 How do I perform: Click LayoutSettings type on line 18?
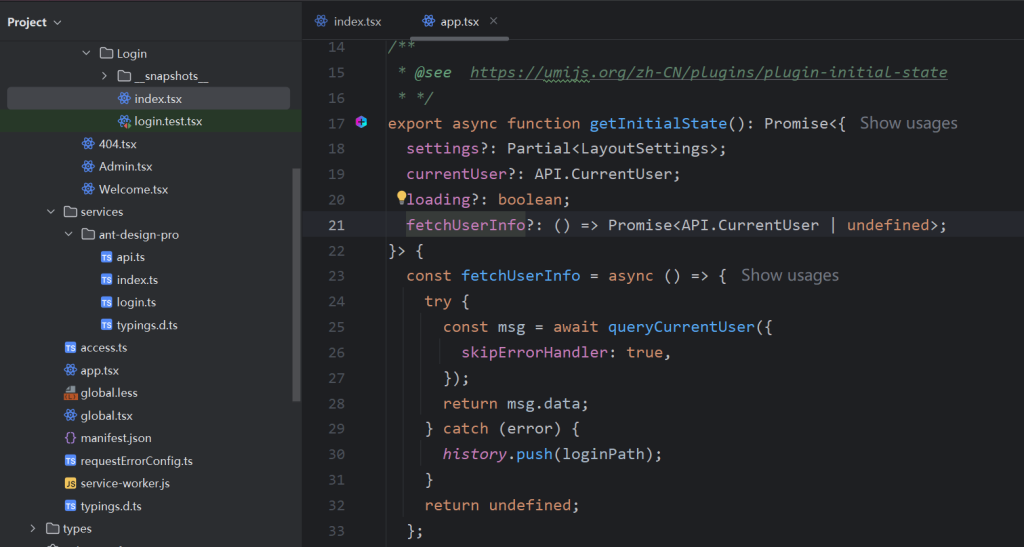click(x=645, y=149)
